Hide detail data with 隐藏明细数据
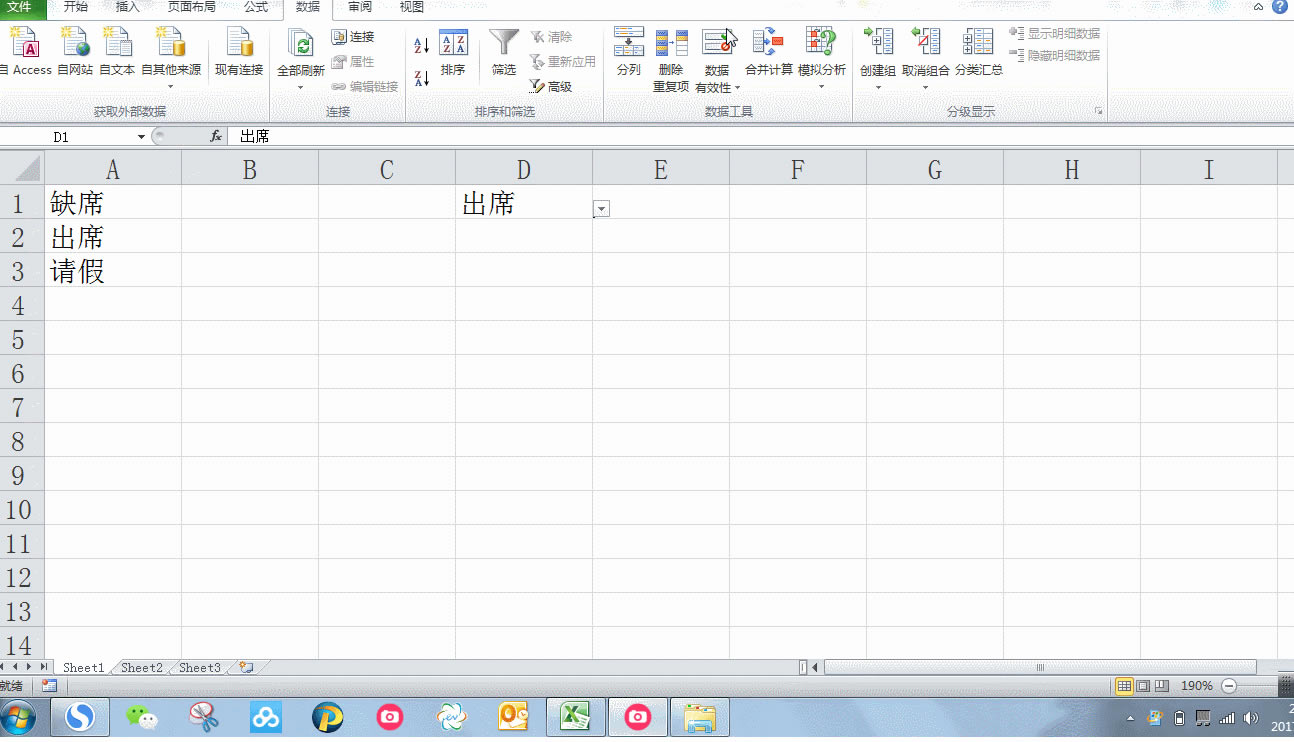Viewport: 1294px width, 742px height. tap(1055, 55)
